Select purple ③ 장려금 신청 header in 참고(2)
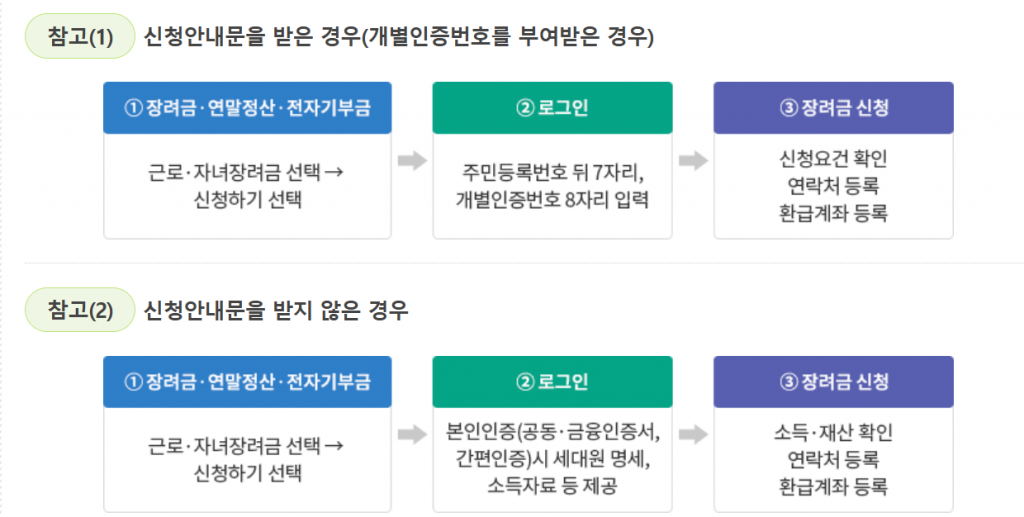The image size is (1024, 517). pyautogui.click(x=833, y=382)
